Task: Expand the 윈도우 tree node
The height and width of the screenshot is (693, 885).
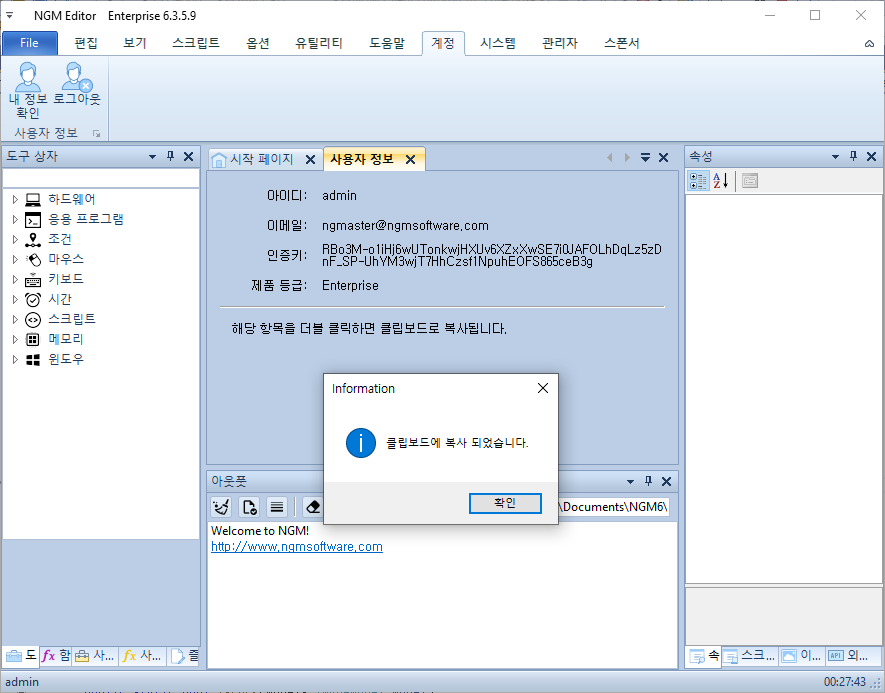Action: 15,359
